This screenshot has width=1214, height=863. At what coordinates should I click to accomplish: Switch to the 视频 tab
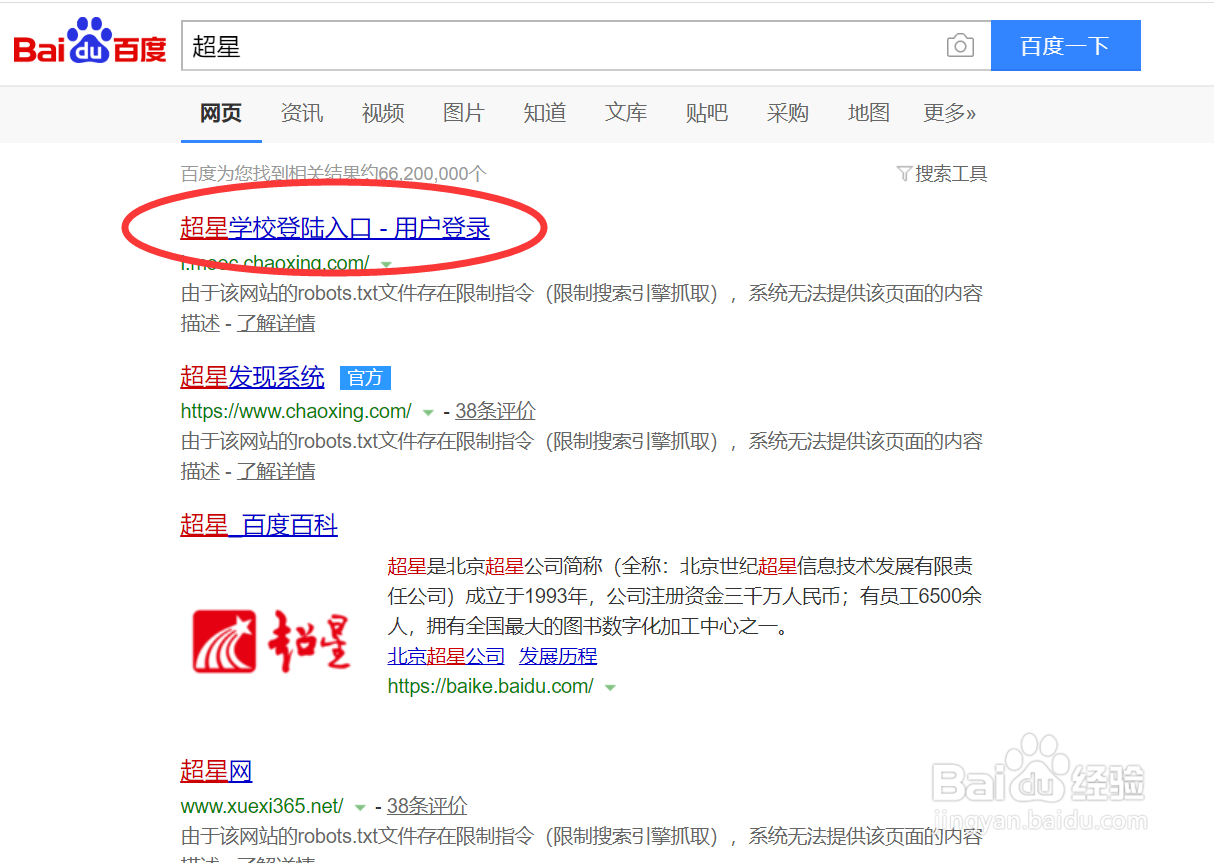click(382, 113)
